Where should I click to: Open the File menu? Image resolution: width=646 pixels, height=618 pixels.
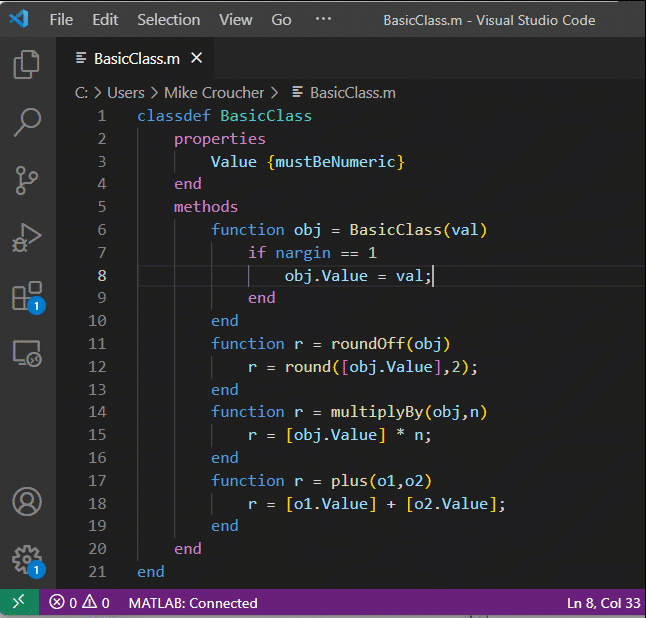[x=61, y=20]
